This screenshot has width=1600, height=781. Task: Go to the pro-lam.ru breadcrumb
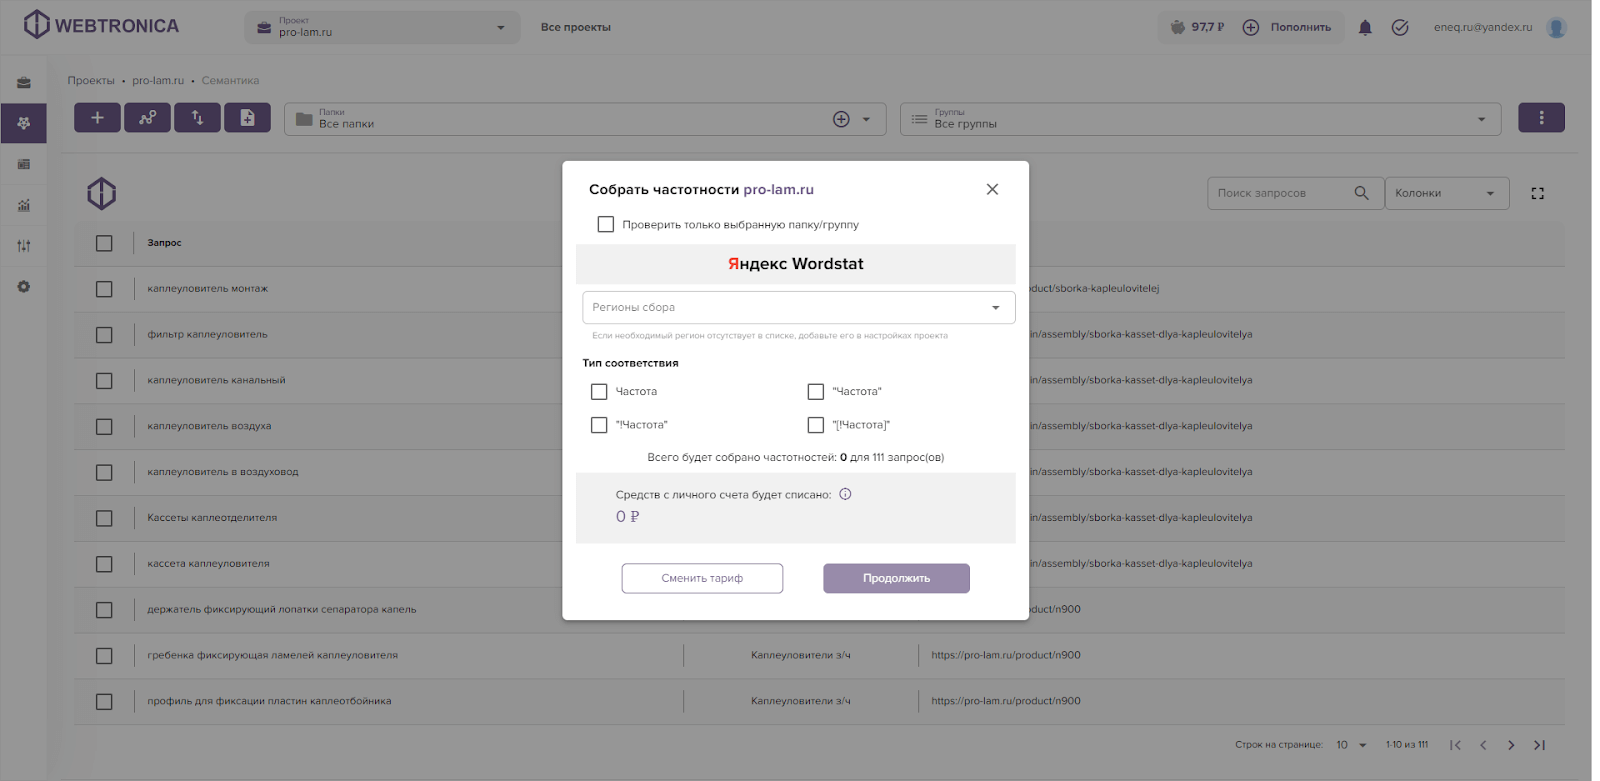158,80
